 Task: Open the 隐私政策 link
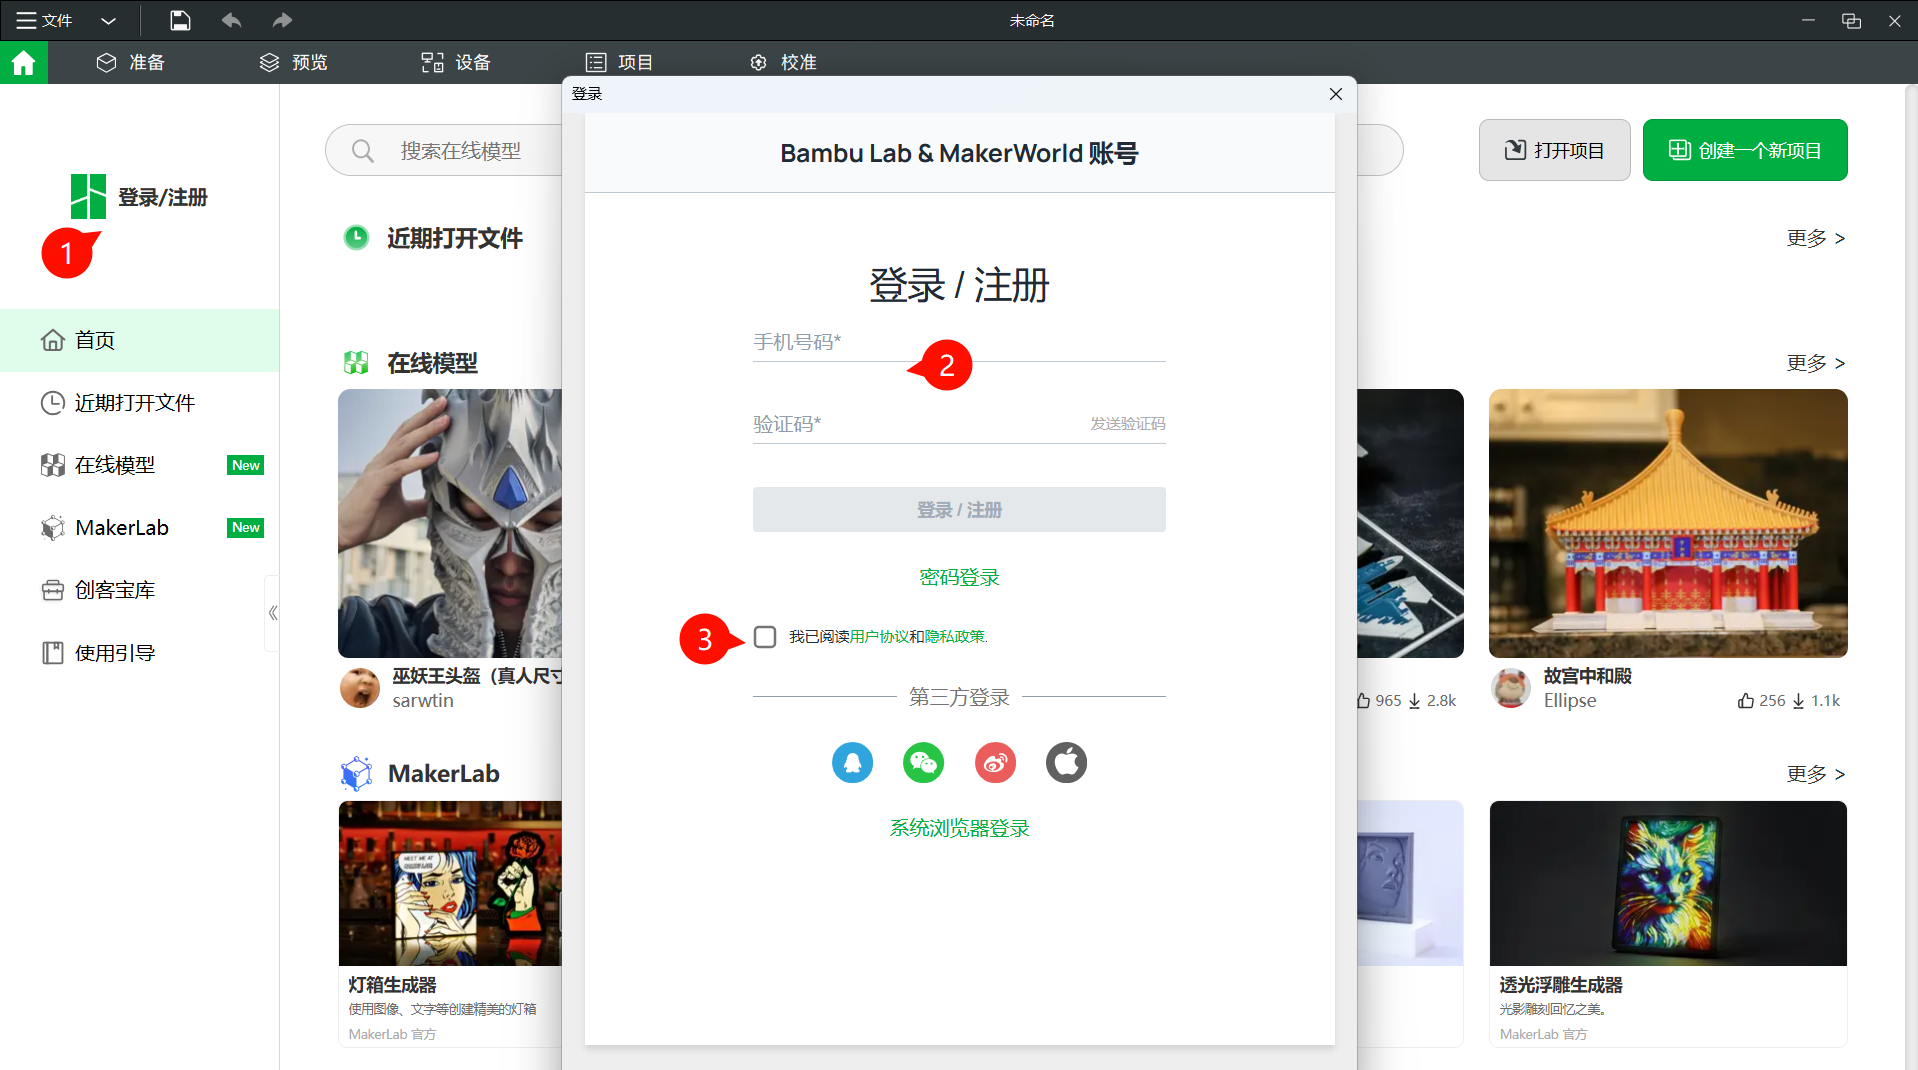(x=954, y=637)
